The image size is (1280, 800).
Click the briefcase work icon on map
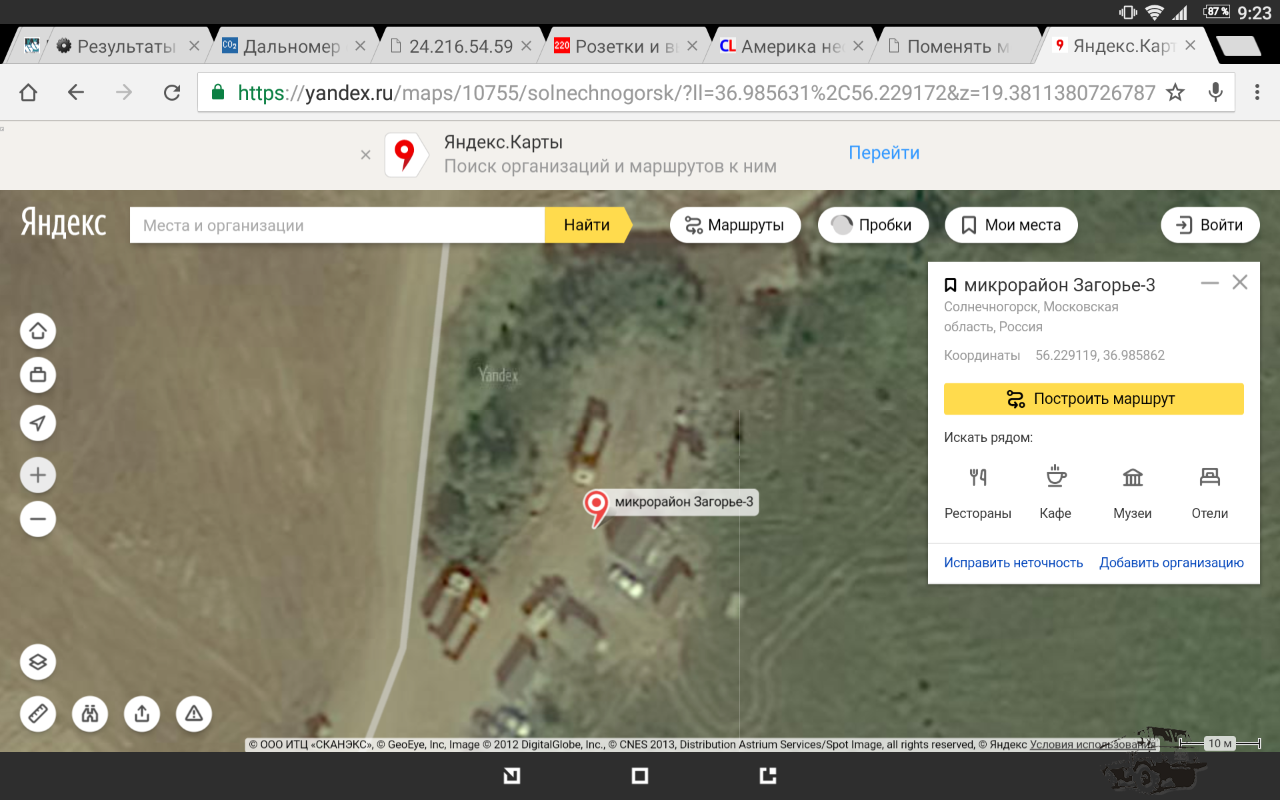point(38,376)
